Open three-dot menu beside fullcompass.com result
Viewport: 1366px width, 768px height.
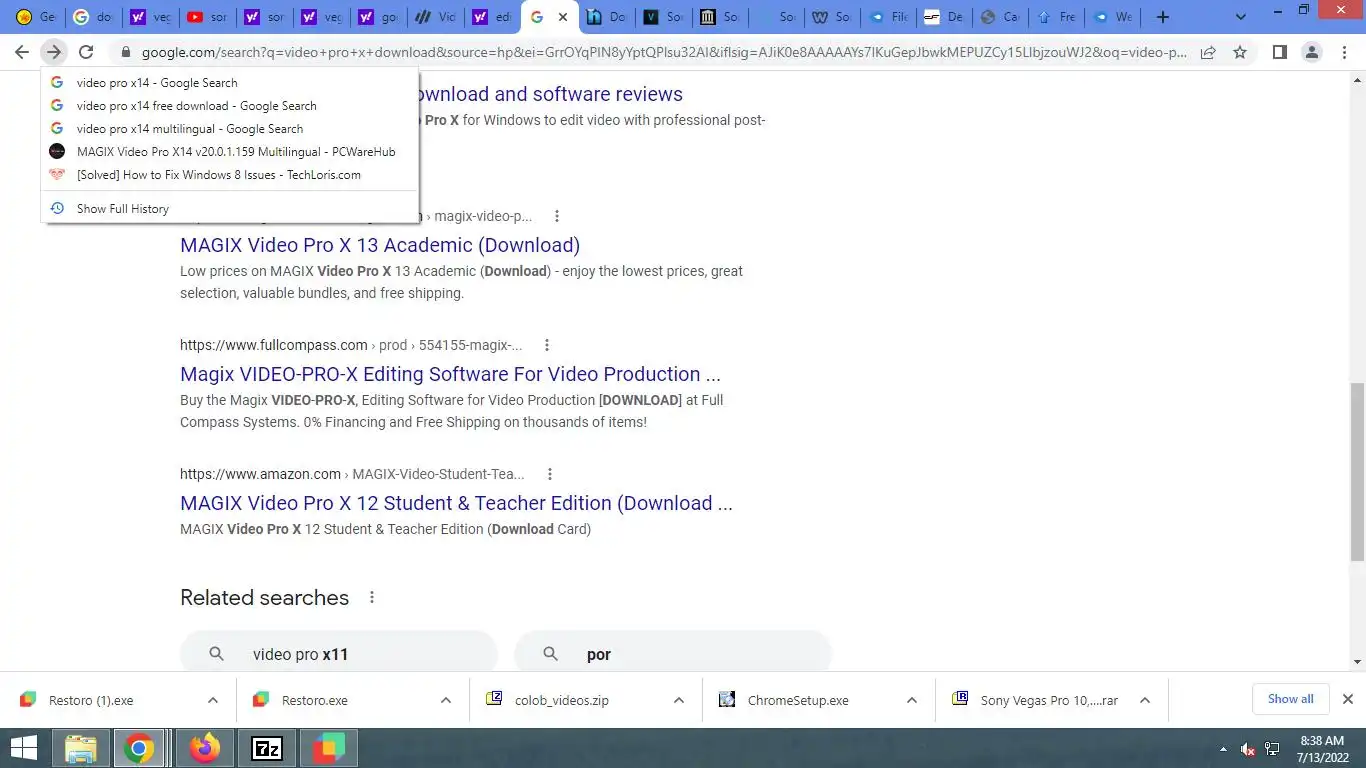tap(547, 345)
